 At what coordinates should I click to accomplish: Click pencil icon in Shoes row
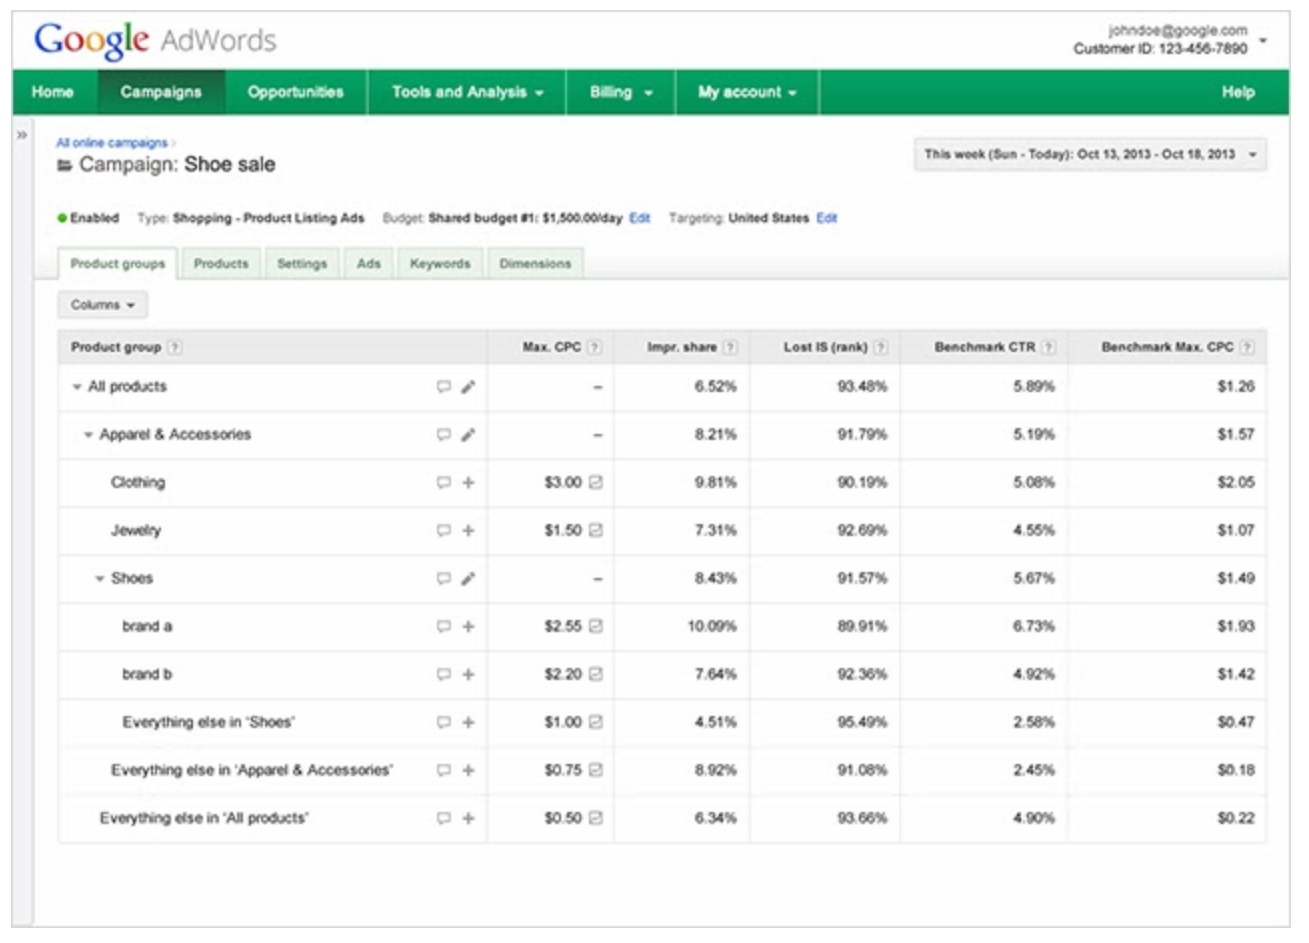click(468, 579)
